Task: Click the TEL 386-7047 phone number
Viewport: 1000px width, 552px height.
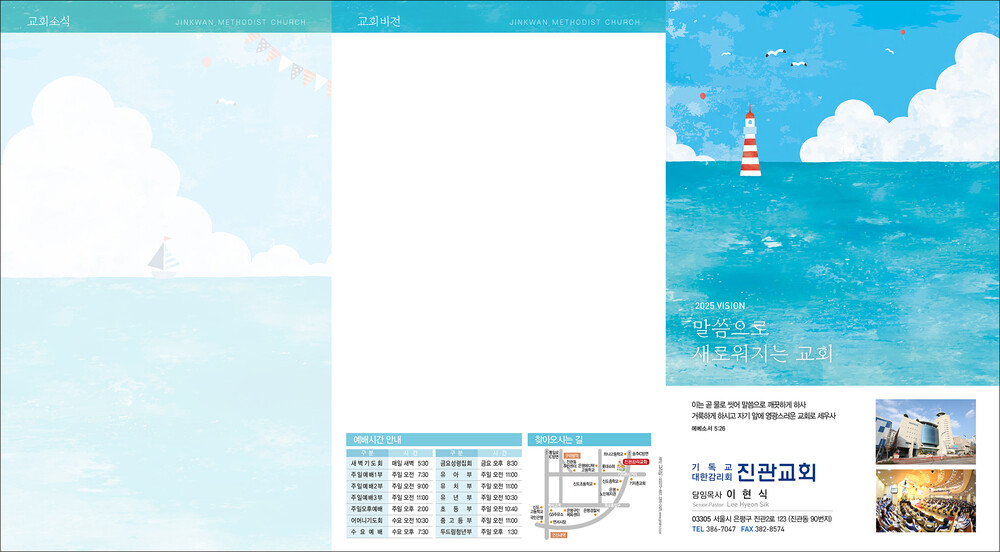Action: [x=713, y=529]
